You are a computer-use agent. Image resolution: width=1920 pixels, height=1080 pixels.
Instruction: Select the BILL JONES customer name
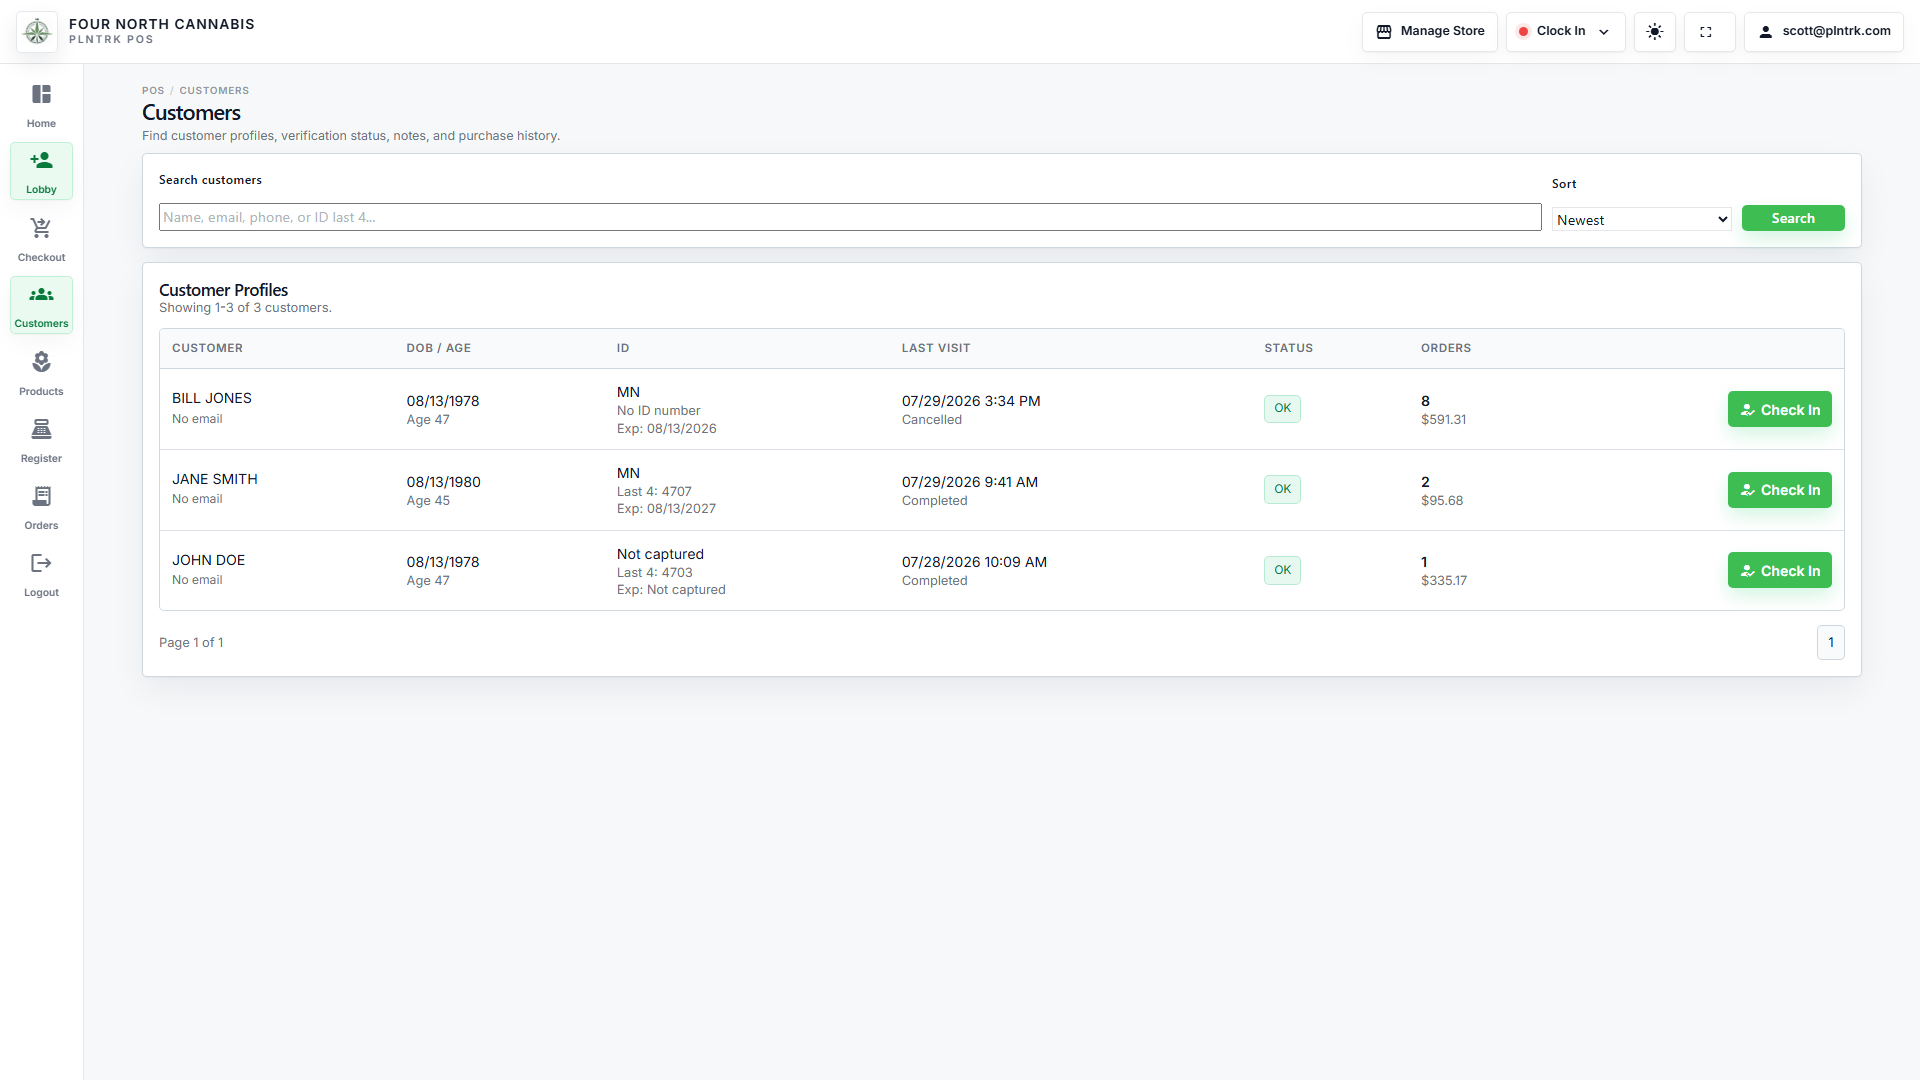[212, 398]
